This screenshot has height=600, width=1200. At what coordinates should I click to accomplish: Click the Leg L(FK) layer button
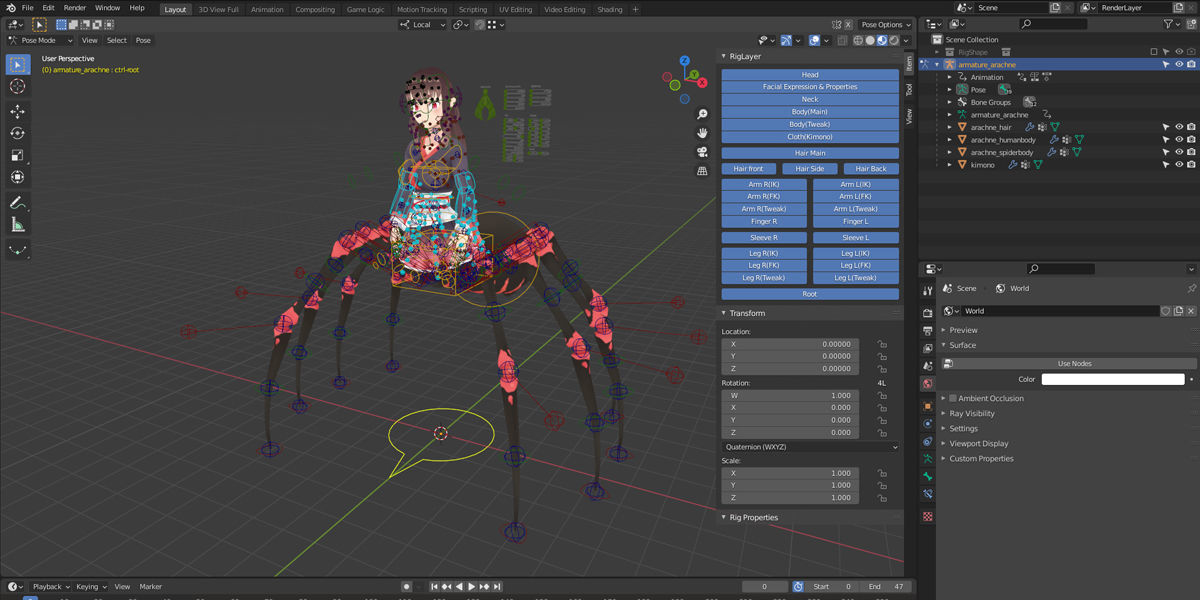point(855,265)
